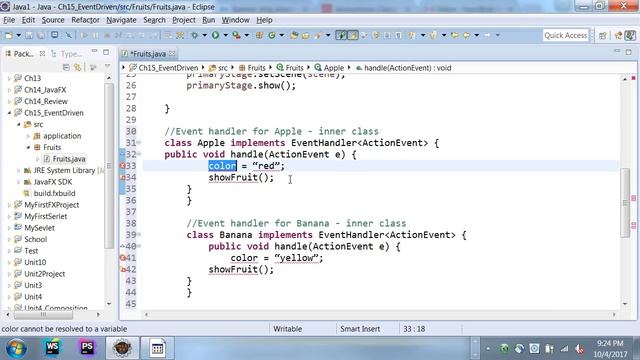Click the Terminate debug icon

[107, 36]
